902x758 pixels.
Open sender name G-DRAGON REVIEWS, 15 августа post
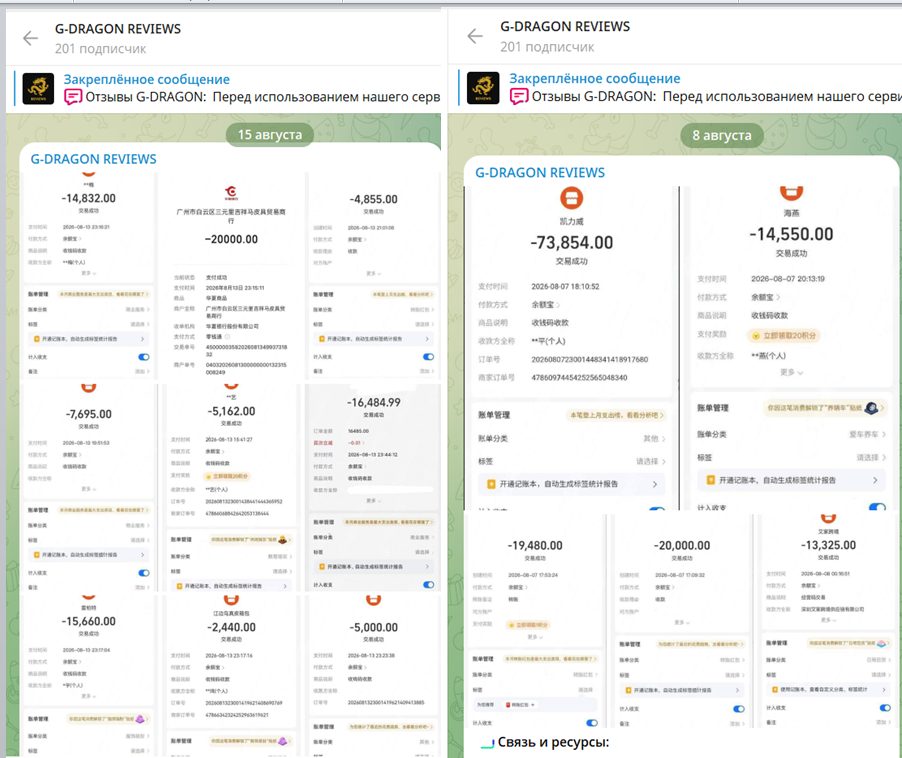tap(93, 159)
